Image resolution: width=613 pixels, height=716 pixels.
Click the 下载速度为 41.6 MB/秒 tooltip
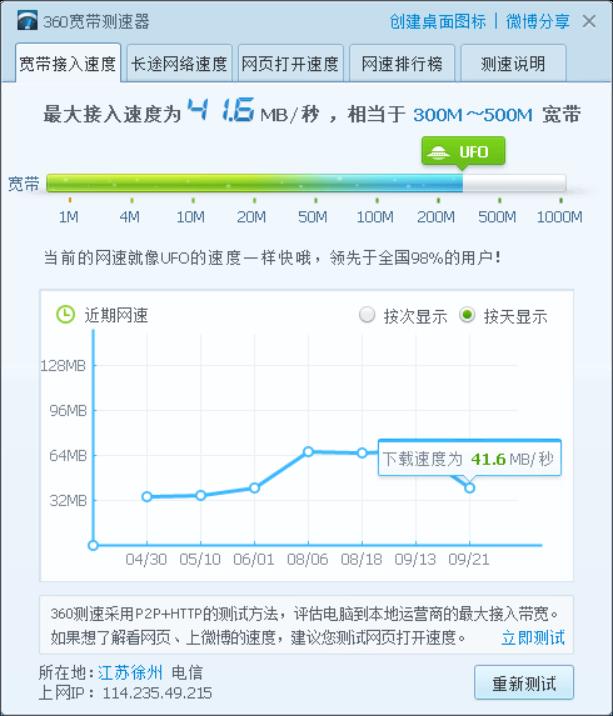coord(470,458)
